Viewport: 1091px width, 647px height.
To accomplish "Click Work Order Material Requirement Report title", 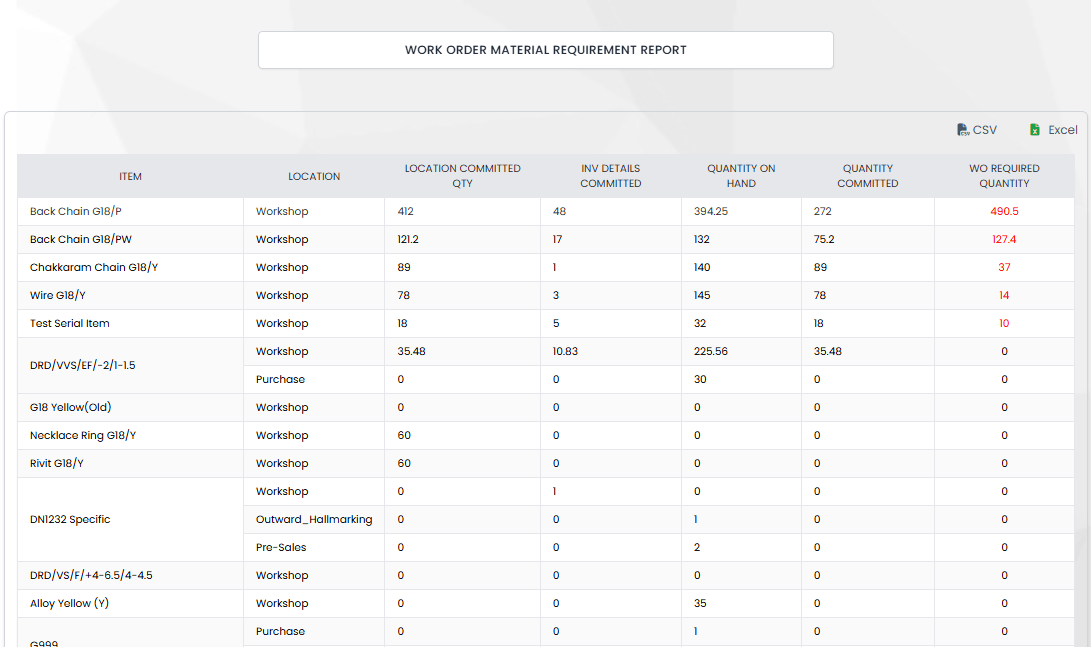I will (545, 50).
